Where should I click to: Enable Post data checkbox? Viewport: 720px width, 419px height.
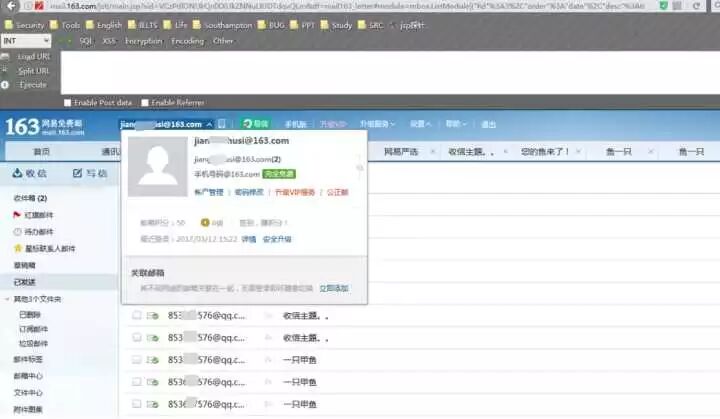[68, 102]
